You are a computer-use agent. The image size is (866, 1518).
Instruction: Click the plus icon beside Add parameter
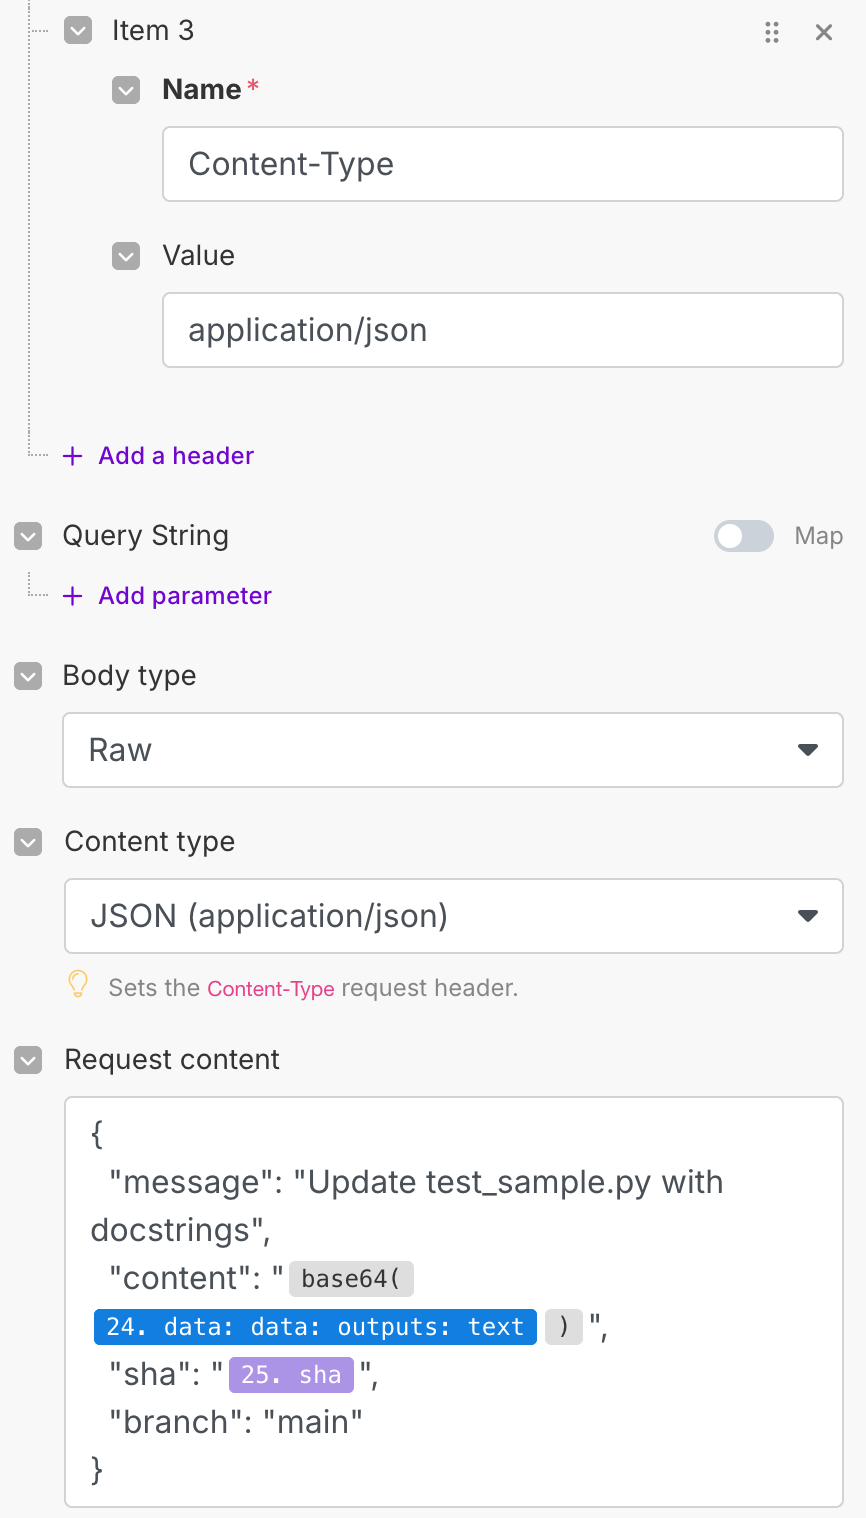[73, 596]
